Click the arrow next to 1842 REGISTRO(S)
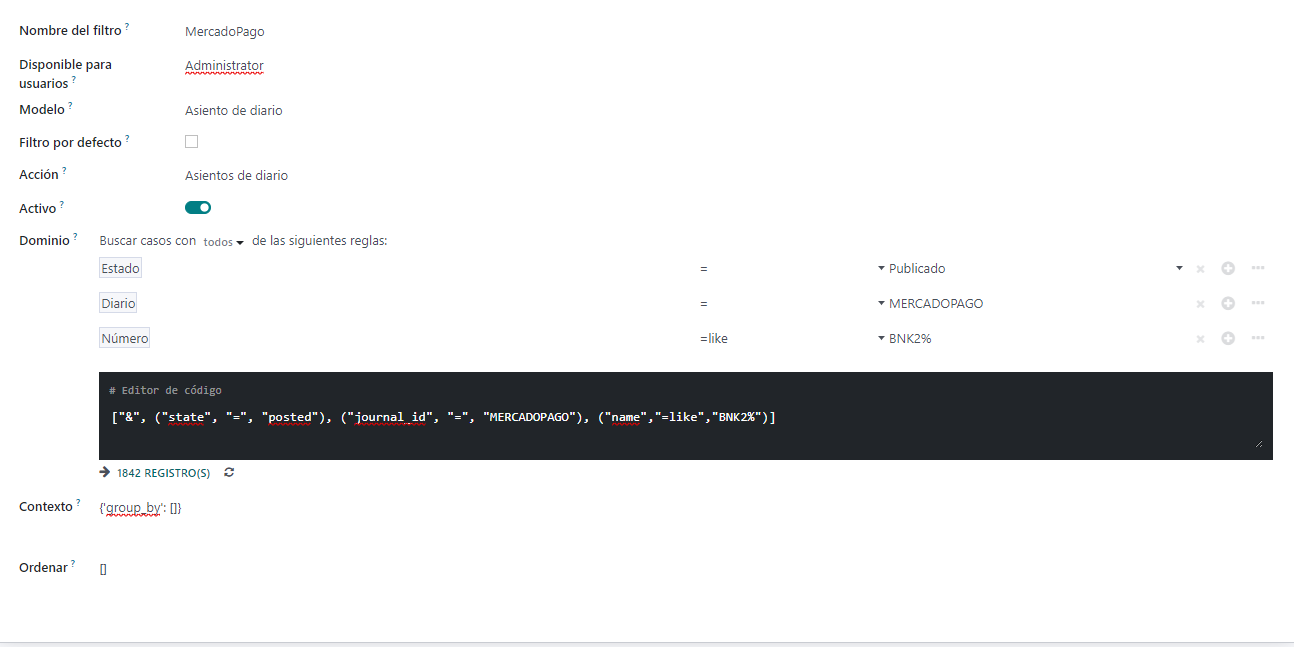 click(105, 472)
